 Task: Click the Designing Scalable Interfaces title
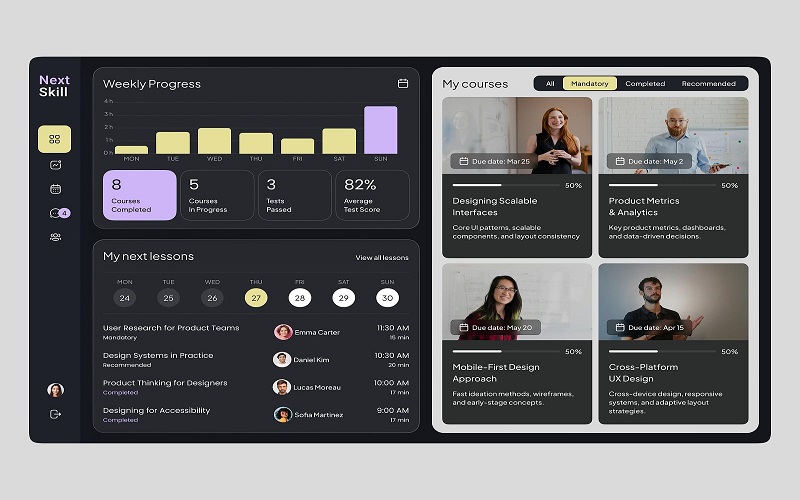click(494, 207)
